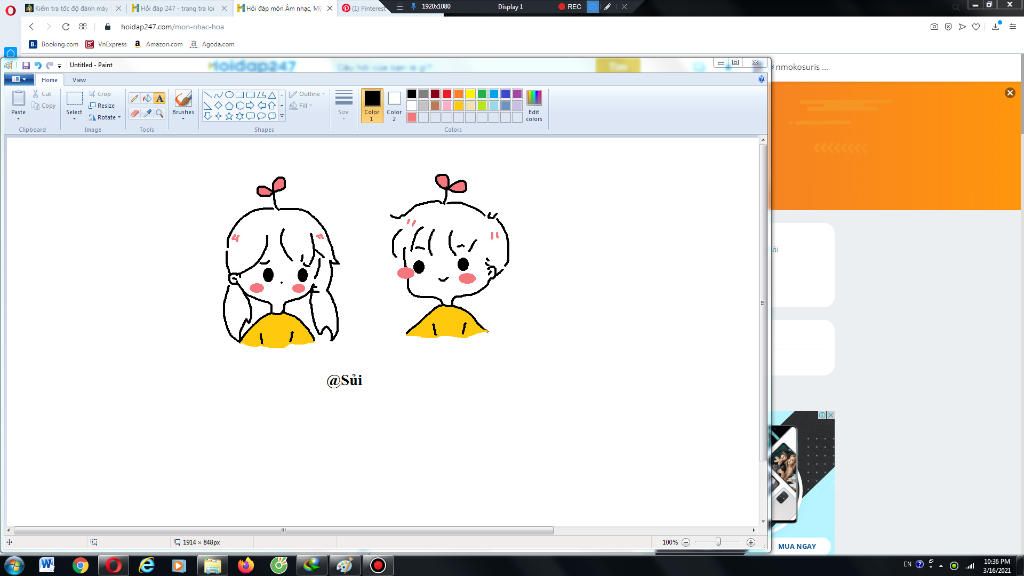The width and height of the screenshot is (1024, 576).
Task: Click the REC button on recorder bar
Action: pyautogui.click(x=569, y=7)
